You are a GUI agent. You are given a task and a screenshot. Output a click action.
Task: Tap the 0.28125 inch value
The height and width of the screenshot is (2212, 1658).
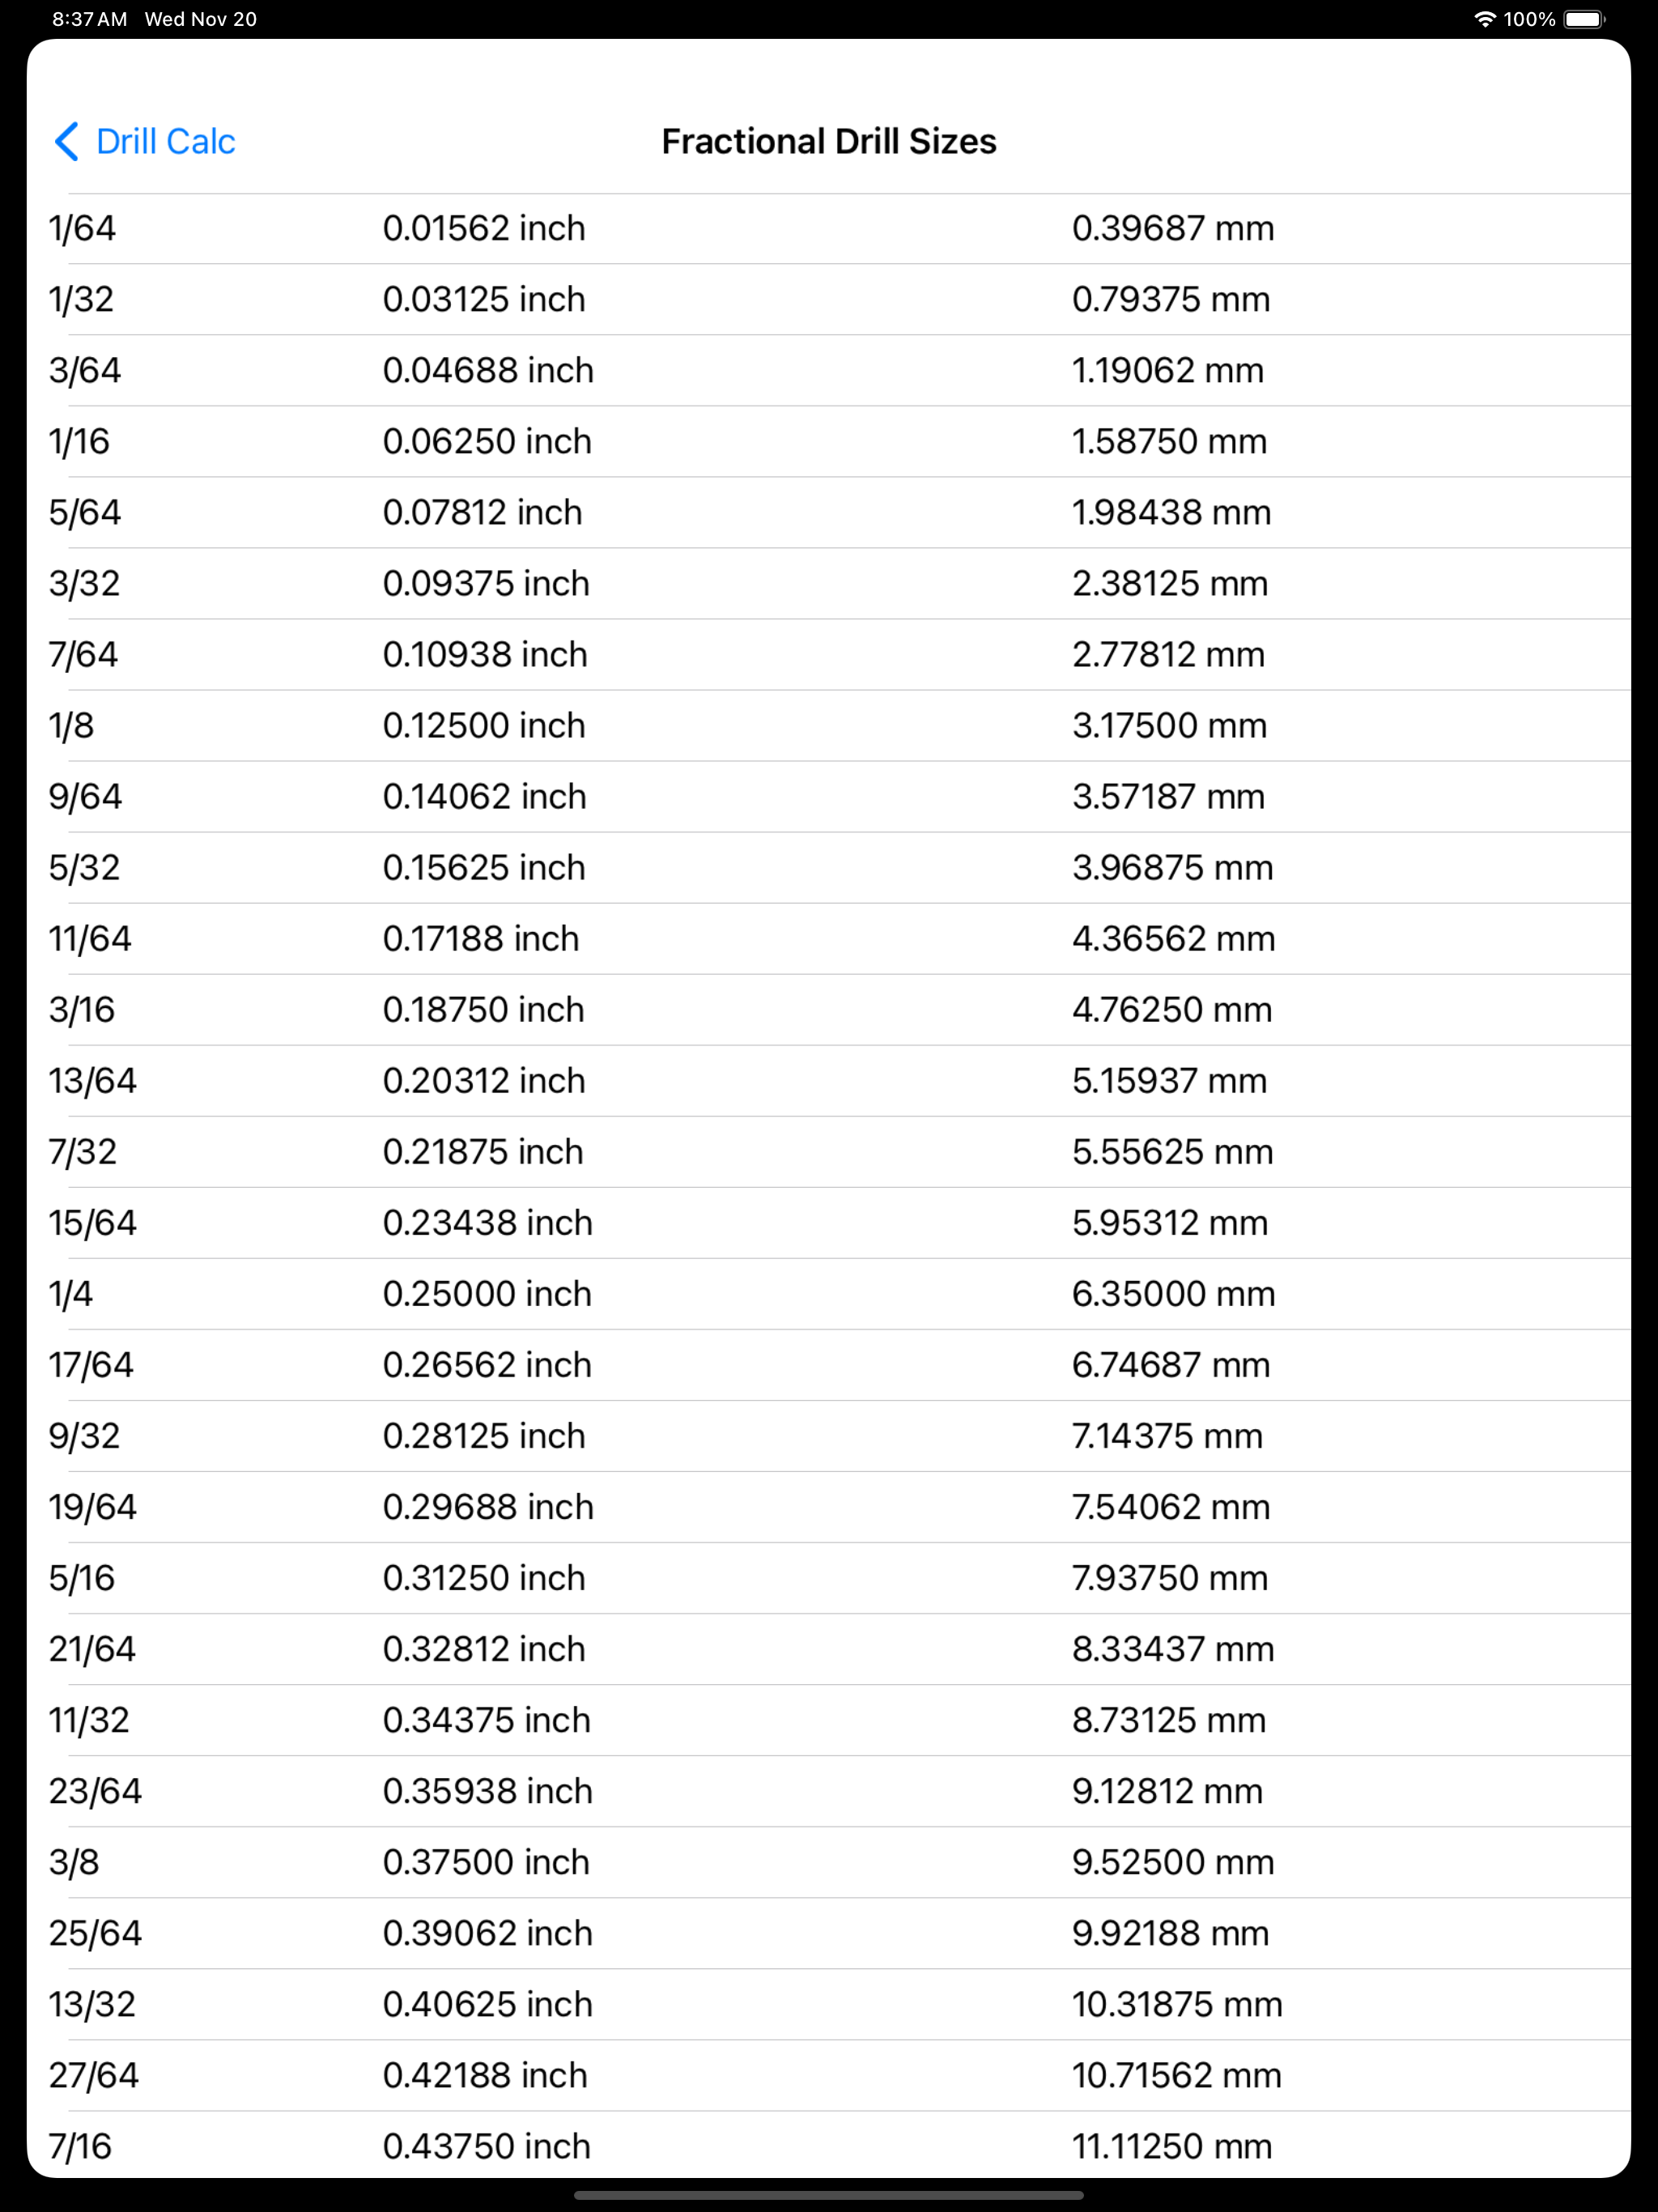click(484, 1436)
